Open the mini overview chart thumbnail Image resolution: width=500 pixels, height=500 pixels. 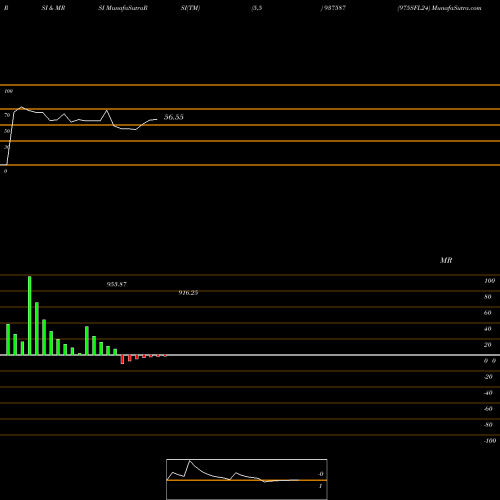pyautogui.click(x=247, y=479)
